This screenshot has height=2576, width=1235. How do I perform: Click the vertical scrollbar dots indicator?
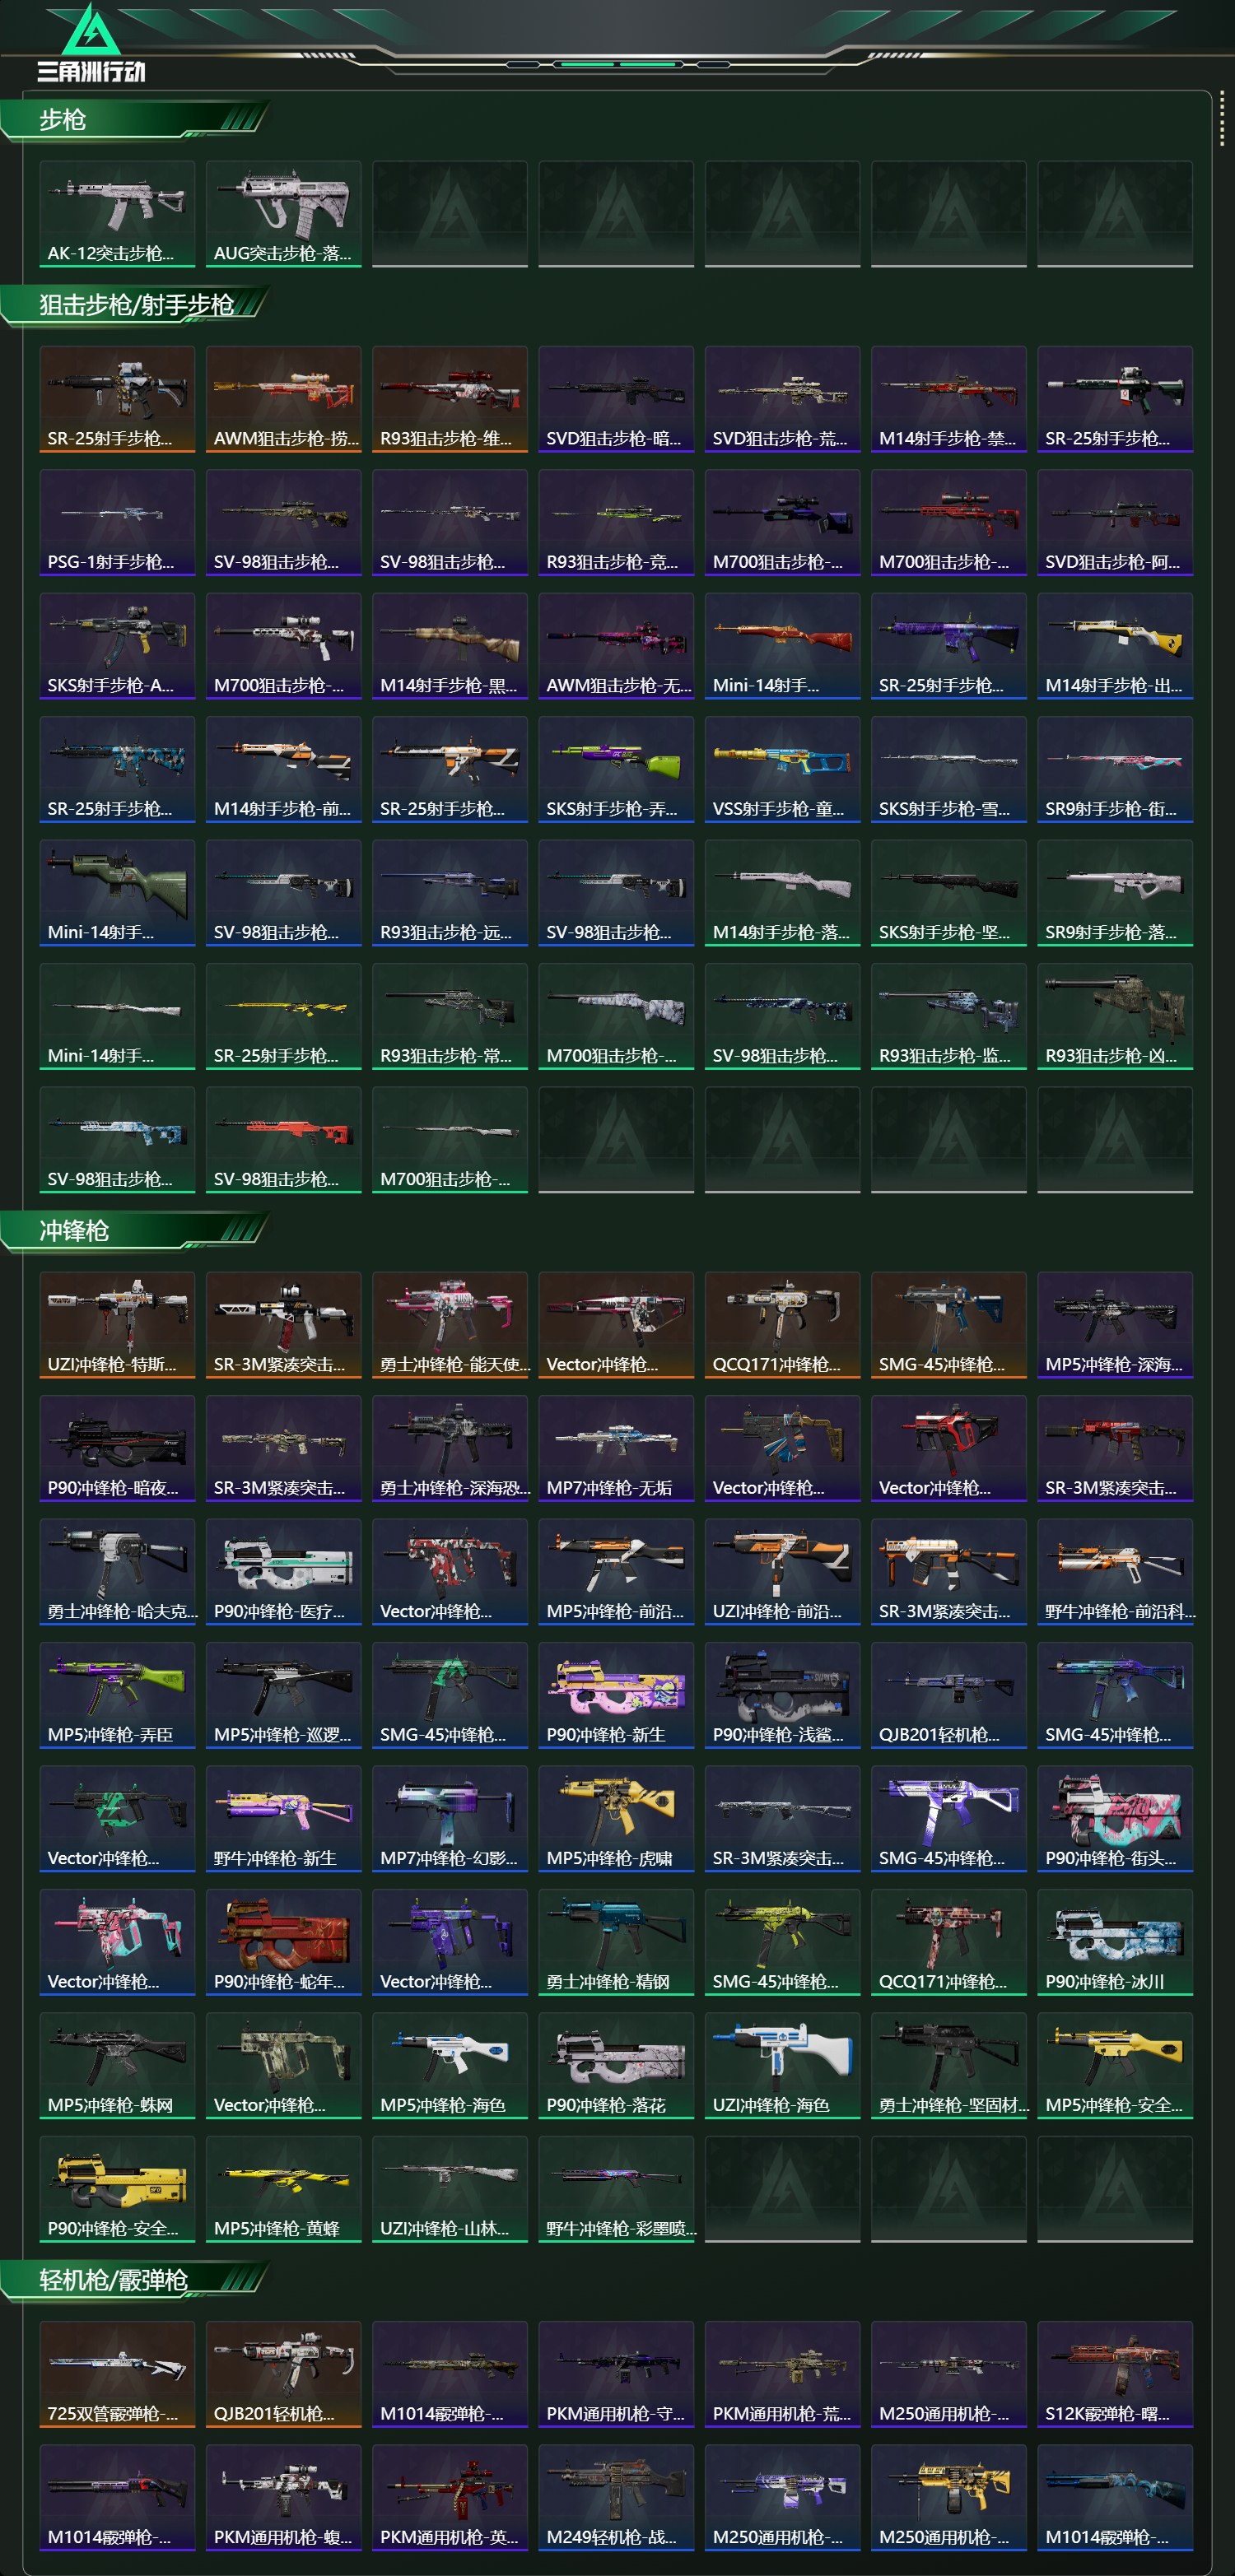1222,122
